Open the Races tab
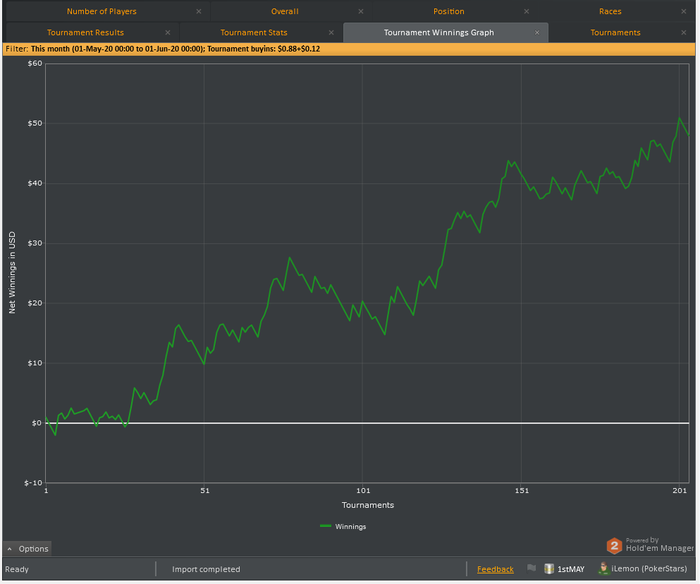This screenshot has width=700, height=584. (610, 12)
